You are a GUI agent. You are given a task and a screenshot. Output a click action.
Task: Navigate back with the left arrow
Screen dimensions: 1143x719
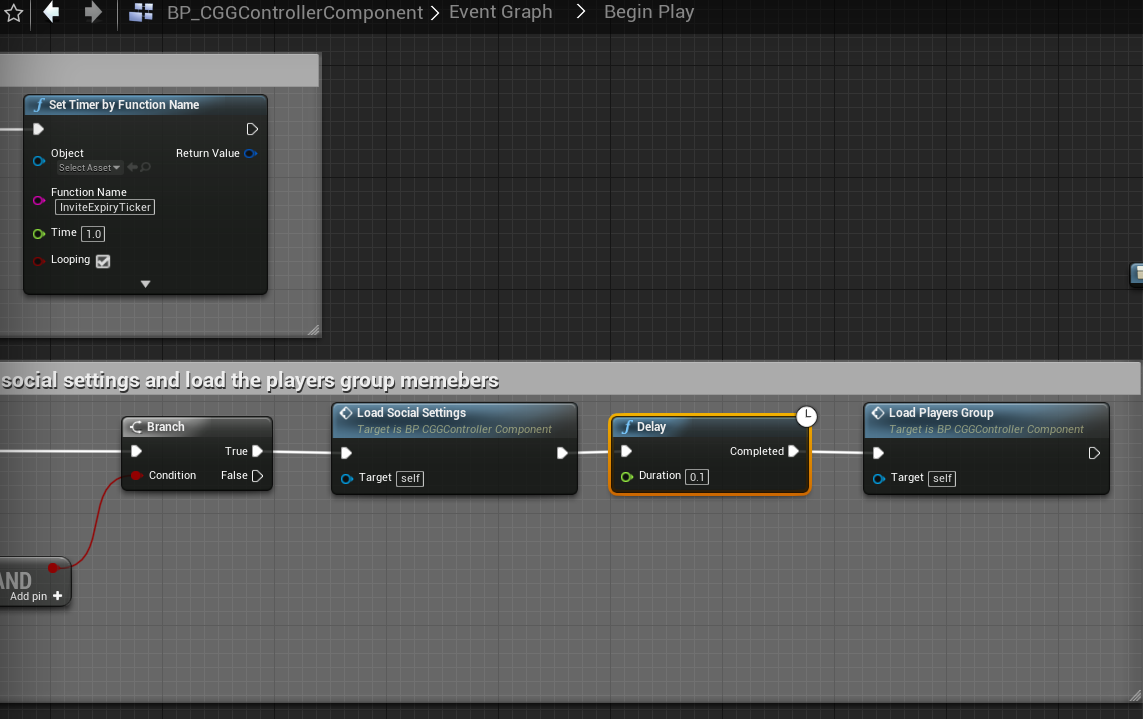pyautogui.click(x=51, y=12)
